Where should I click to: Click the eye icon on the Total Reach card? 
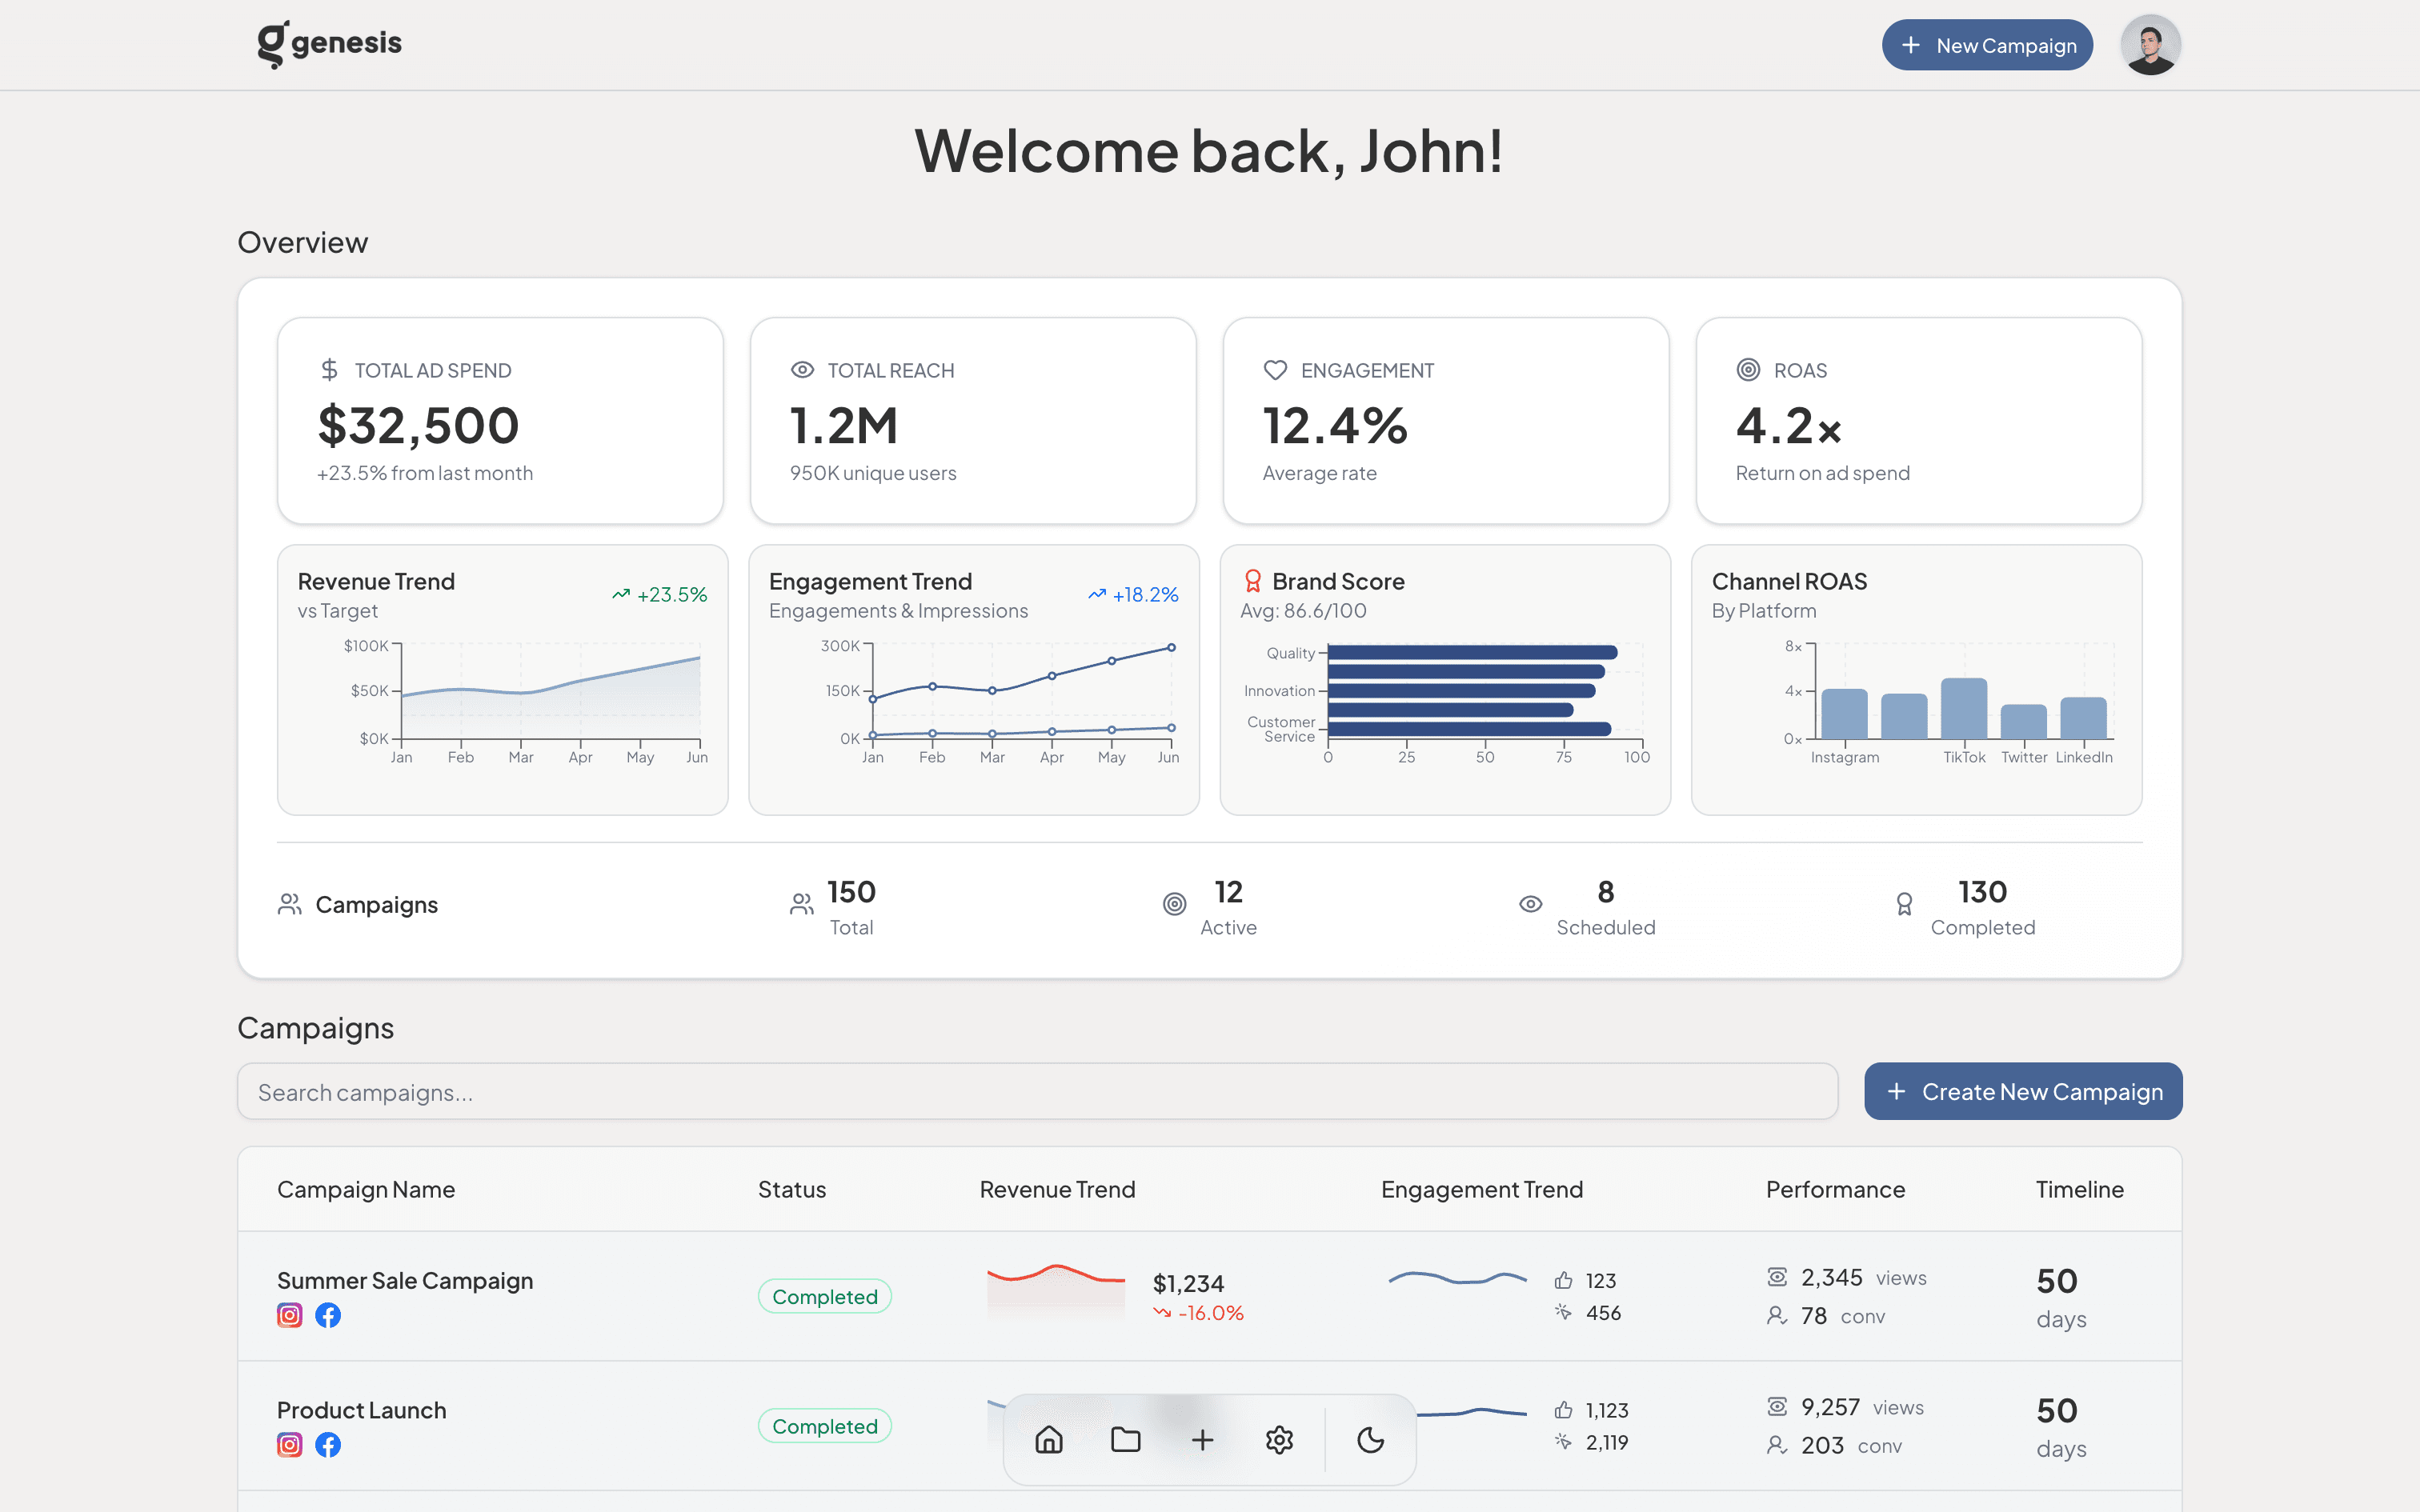(x=801, y=369)
